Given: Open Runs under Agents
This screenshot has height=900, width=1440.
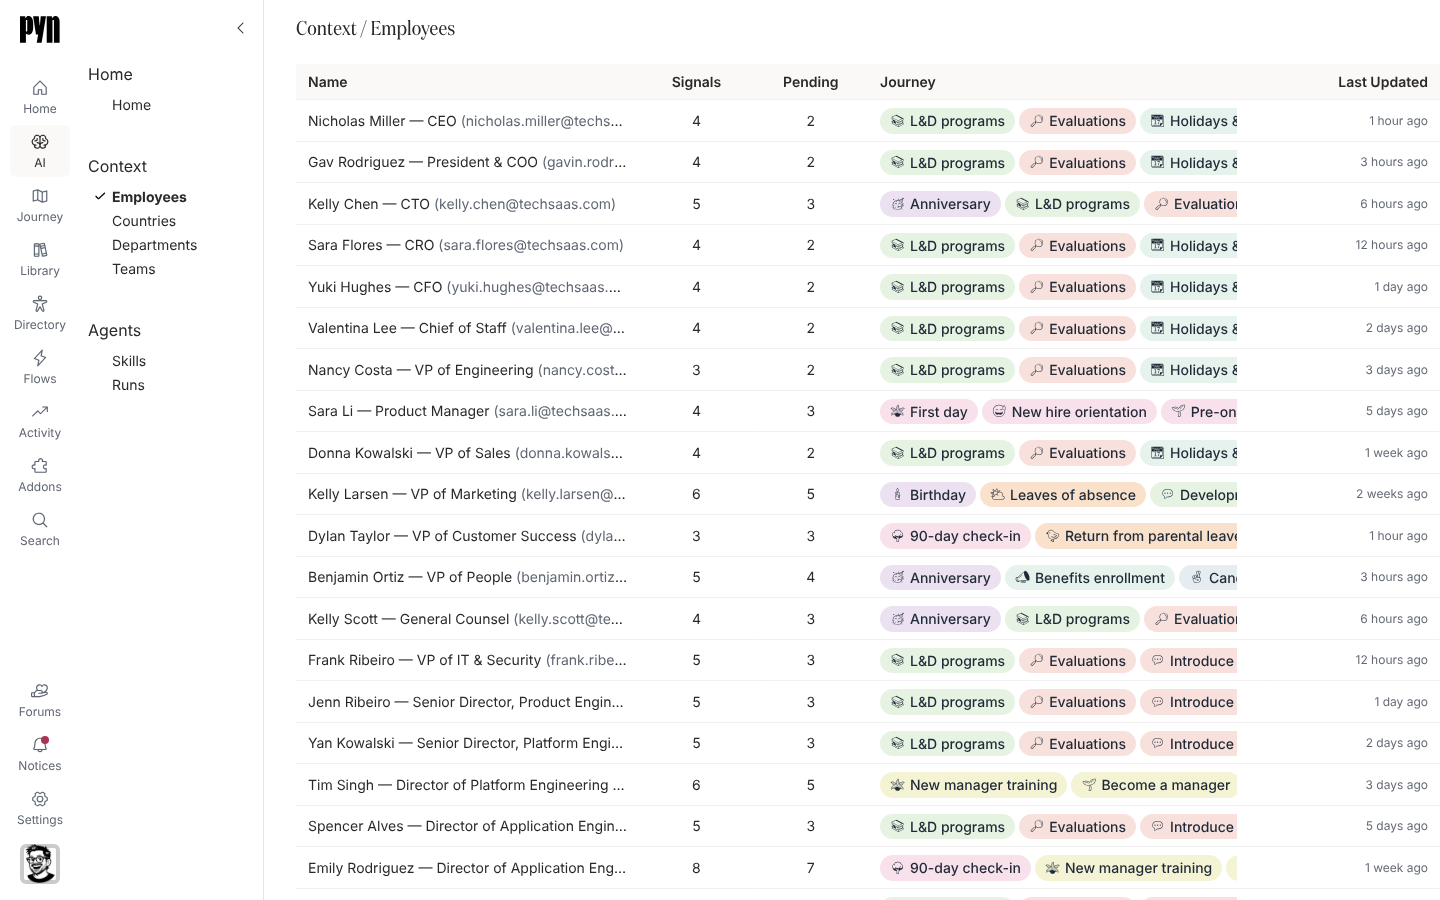Looking at the screenshot, I should click(128, 385).
